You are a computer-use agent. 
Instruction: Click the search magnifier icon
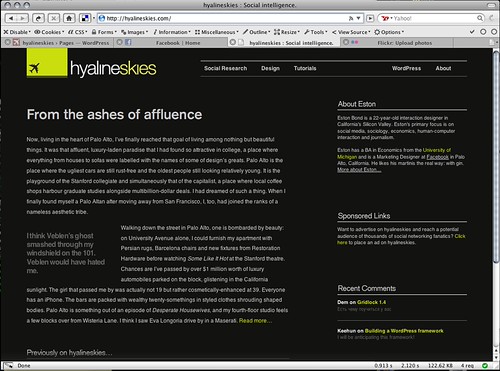click(x=480, y=18)
